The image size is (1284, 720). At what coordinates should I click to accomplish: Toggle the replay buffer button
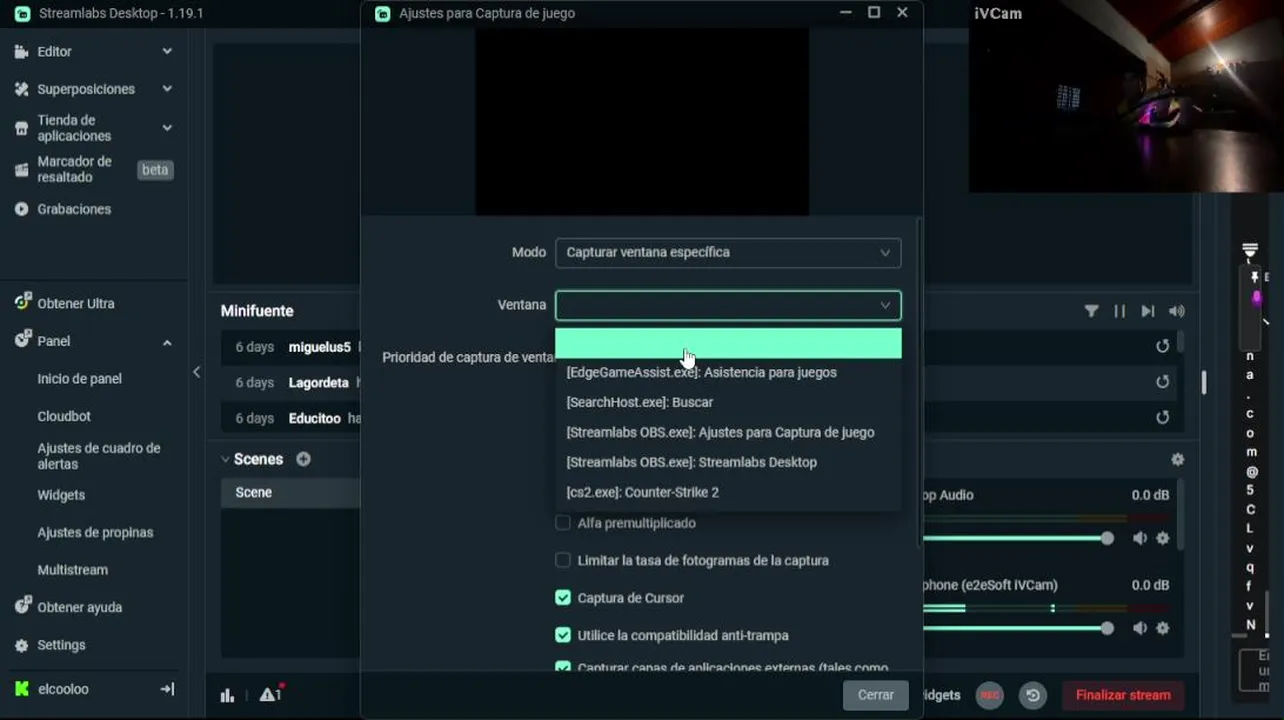pos(1033,695)
